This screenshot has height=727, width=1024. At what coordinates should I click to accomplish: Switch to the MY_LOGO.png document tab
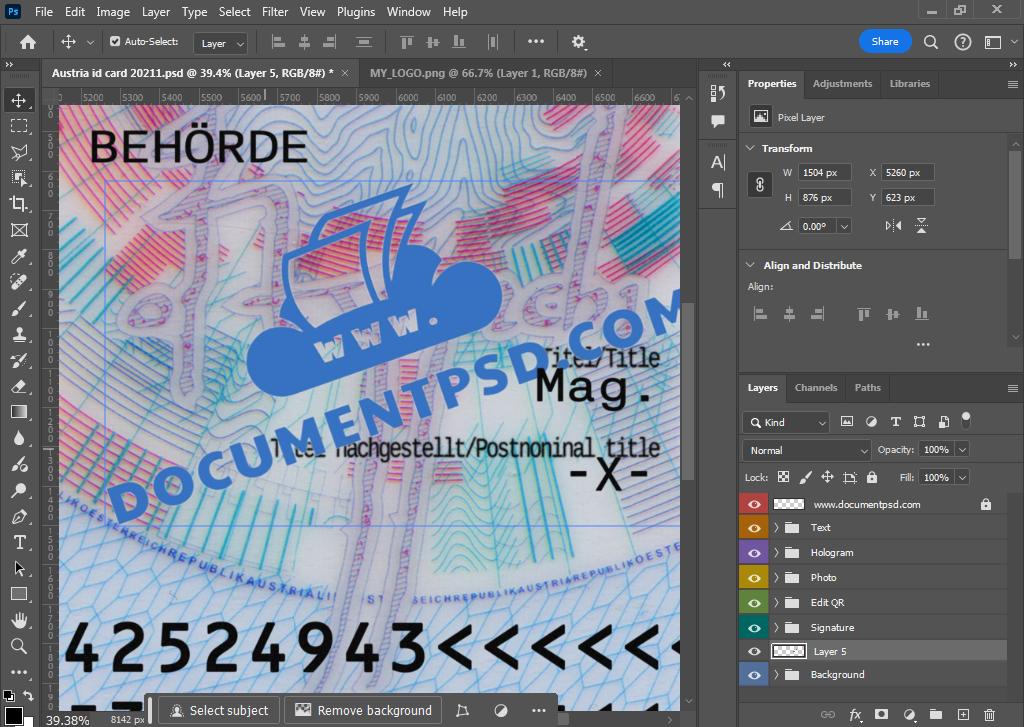(478, 73)
